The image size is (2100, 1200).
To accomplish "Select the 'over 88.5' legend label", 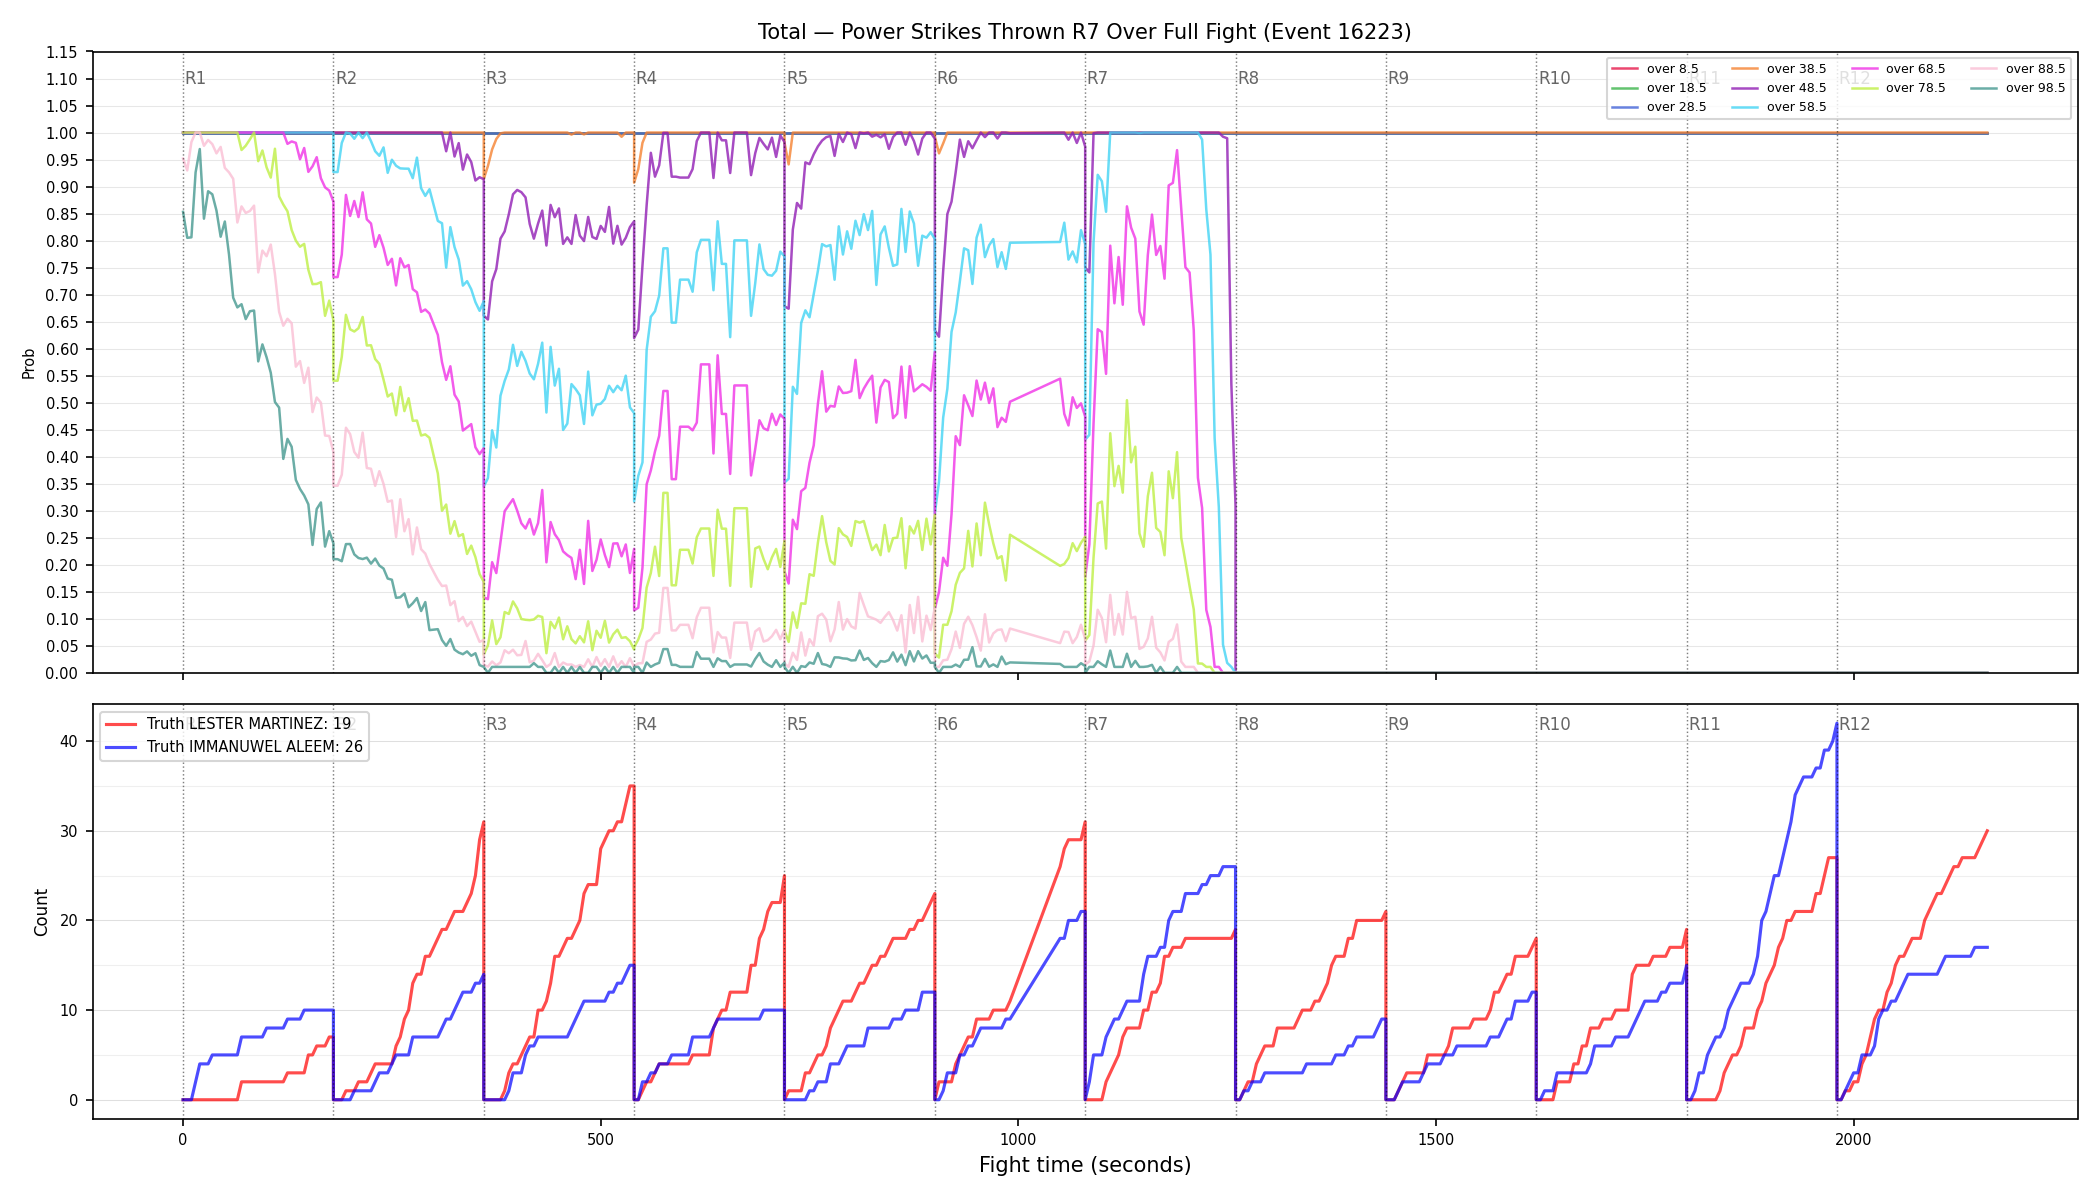I will 2035,69.
